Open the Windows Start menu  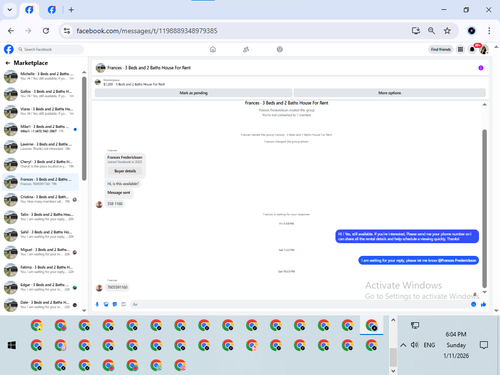tap(12, 345)
